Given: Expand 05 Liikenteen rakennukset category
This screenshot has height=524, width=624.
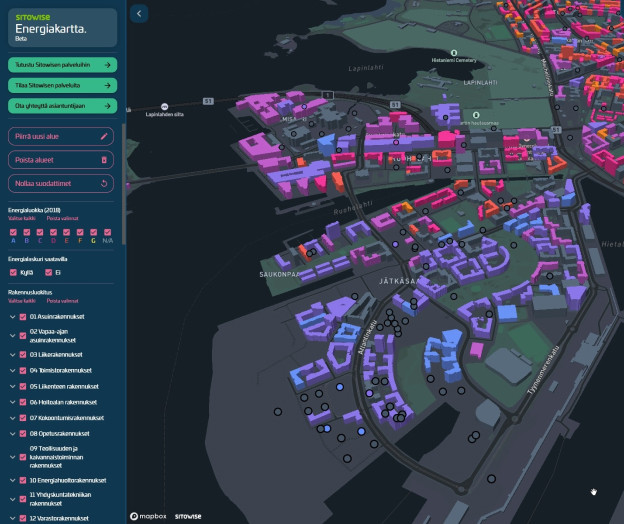Looking at the screenshot, I should (12, 386).
